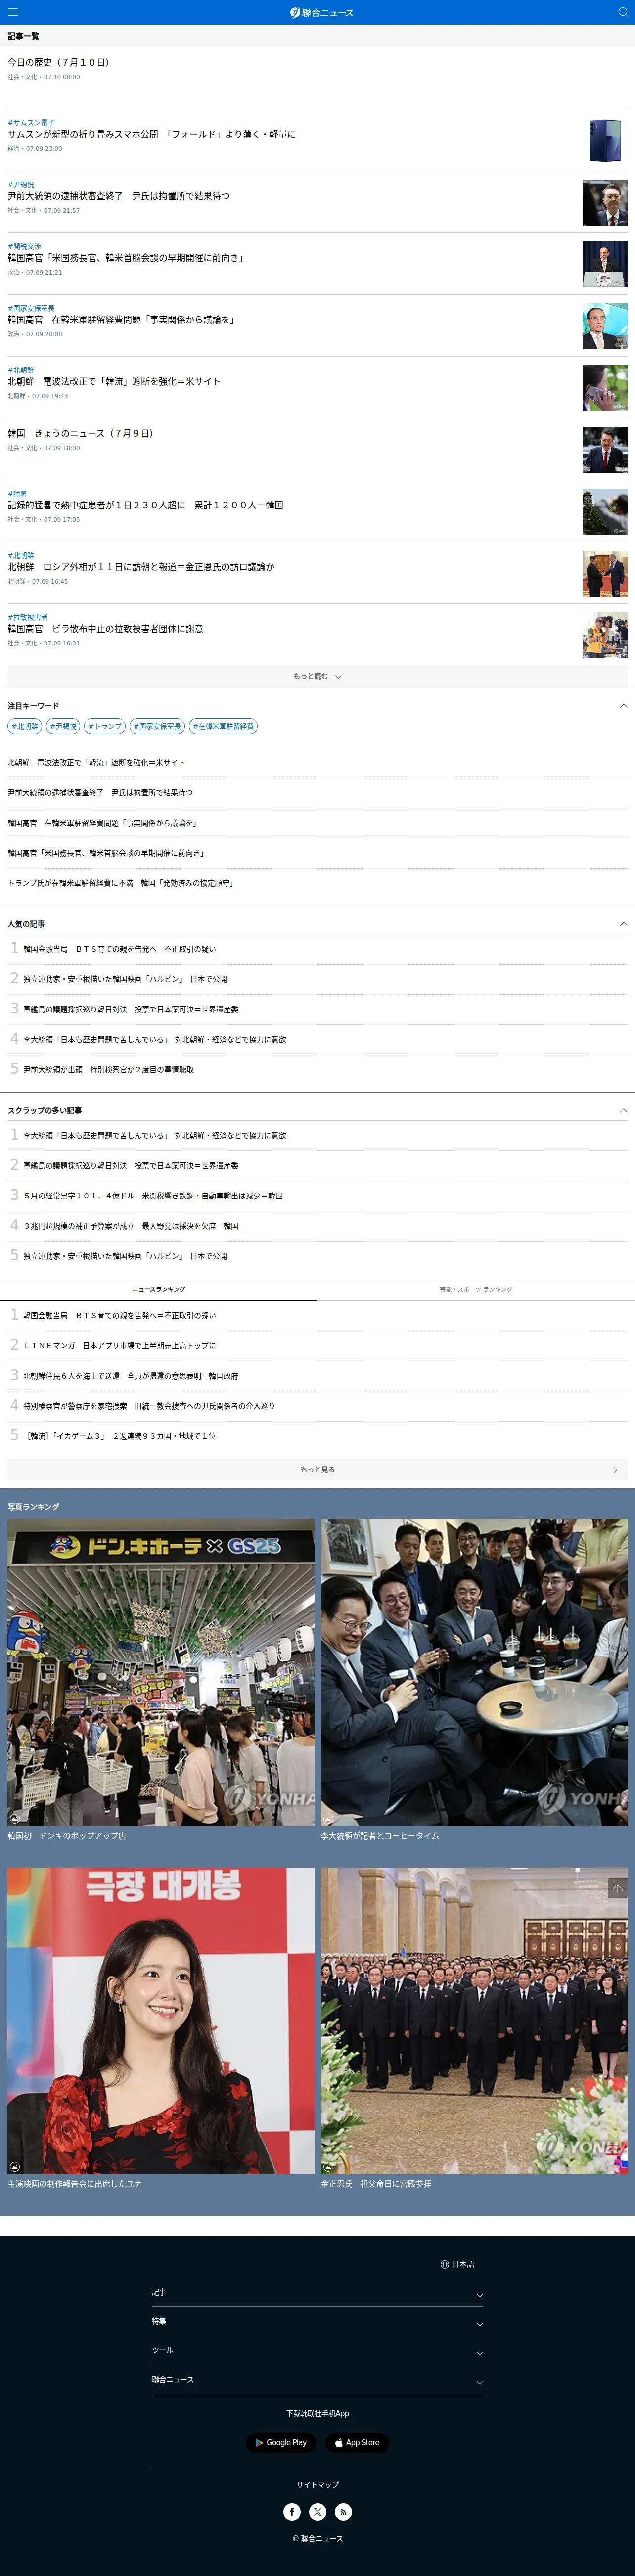Click thumbnail of 電波法改正 North Korea article
Image resolution: width=635 pixels, height=2576 pixels.
coord(605,388)
